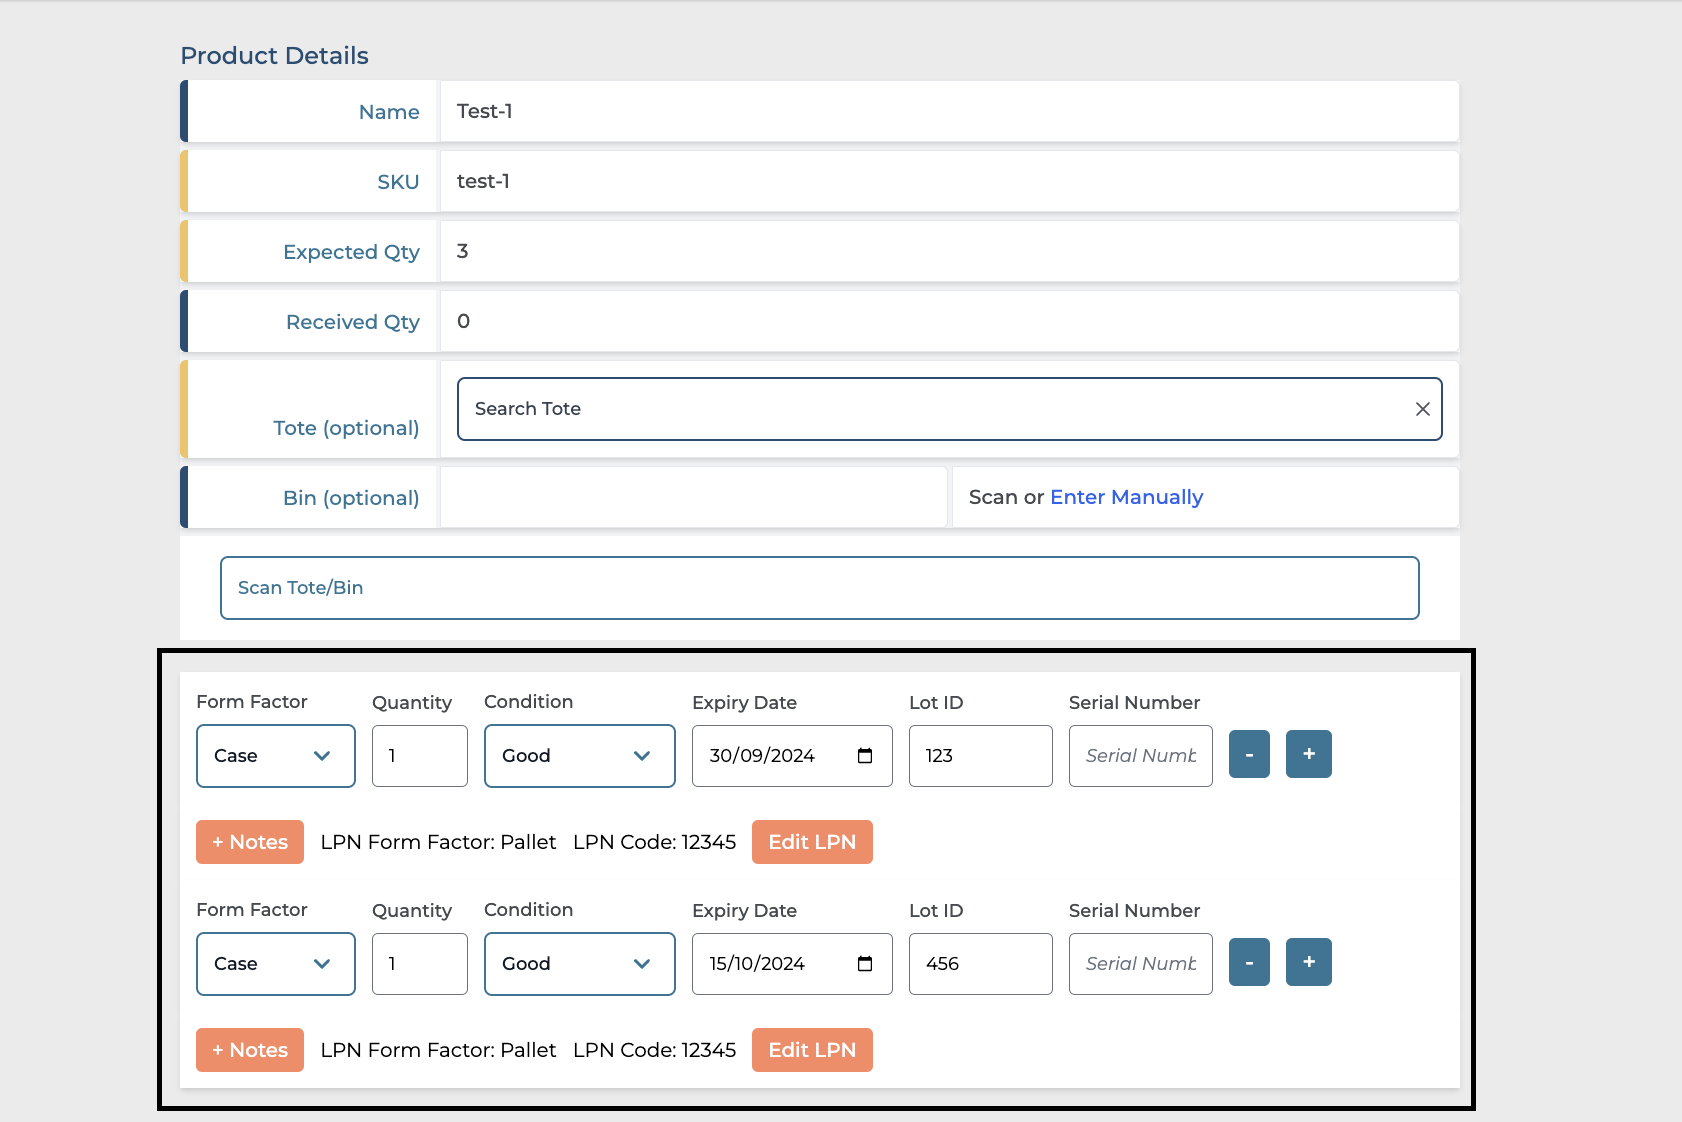Open second row Condition dropdown

pyautogui.click(x=579, y=964)
